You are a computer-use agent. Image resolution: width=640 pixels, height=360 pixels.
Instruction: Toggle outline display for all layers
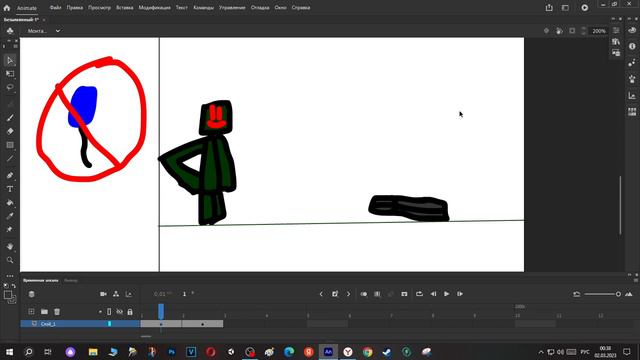(109, 312)
